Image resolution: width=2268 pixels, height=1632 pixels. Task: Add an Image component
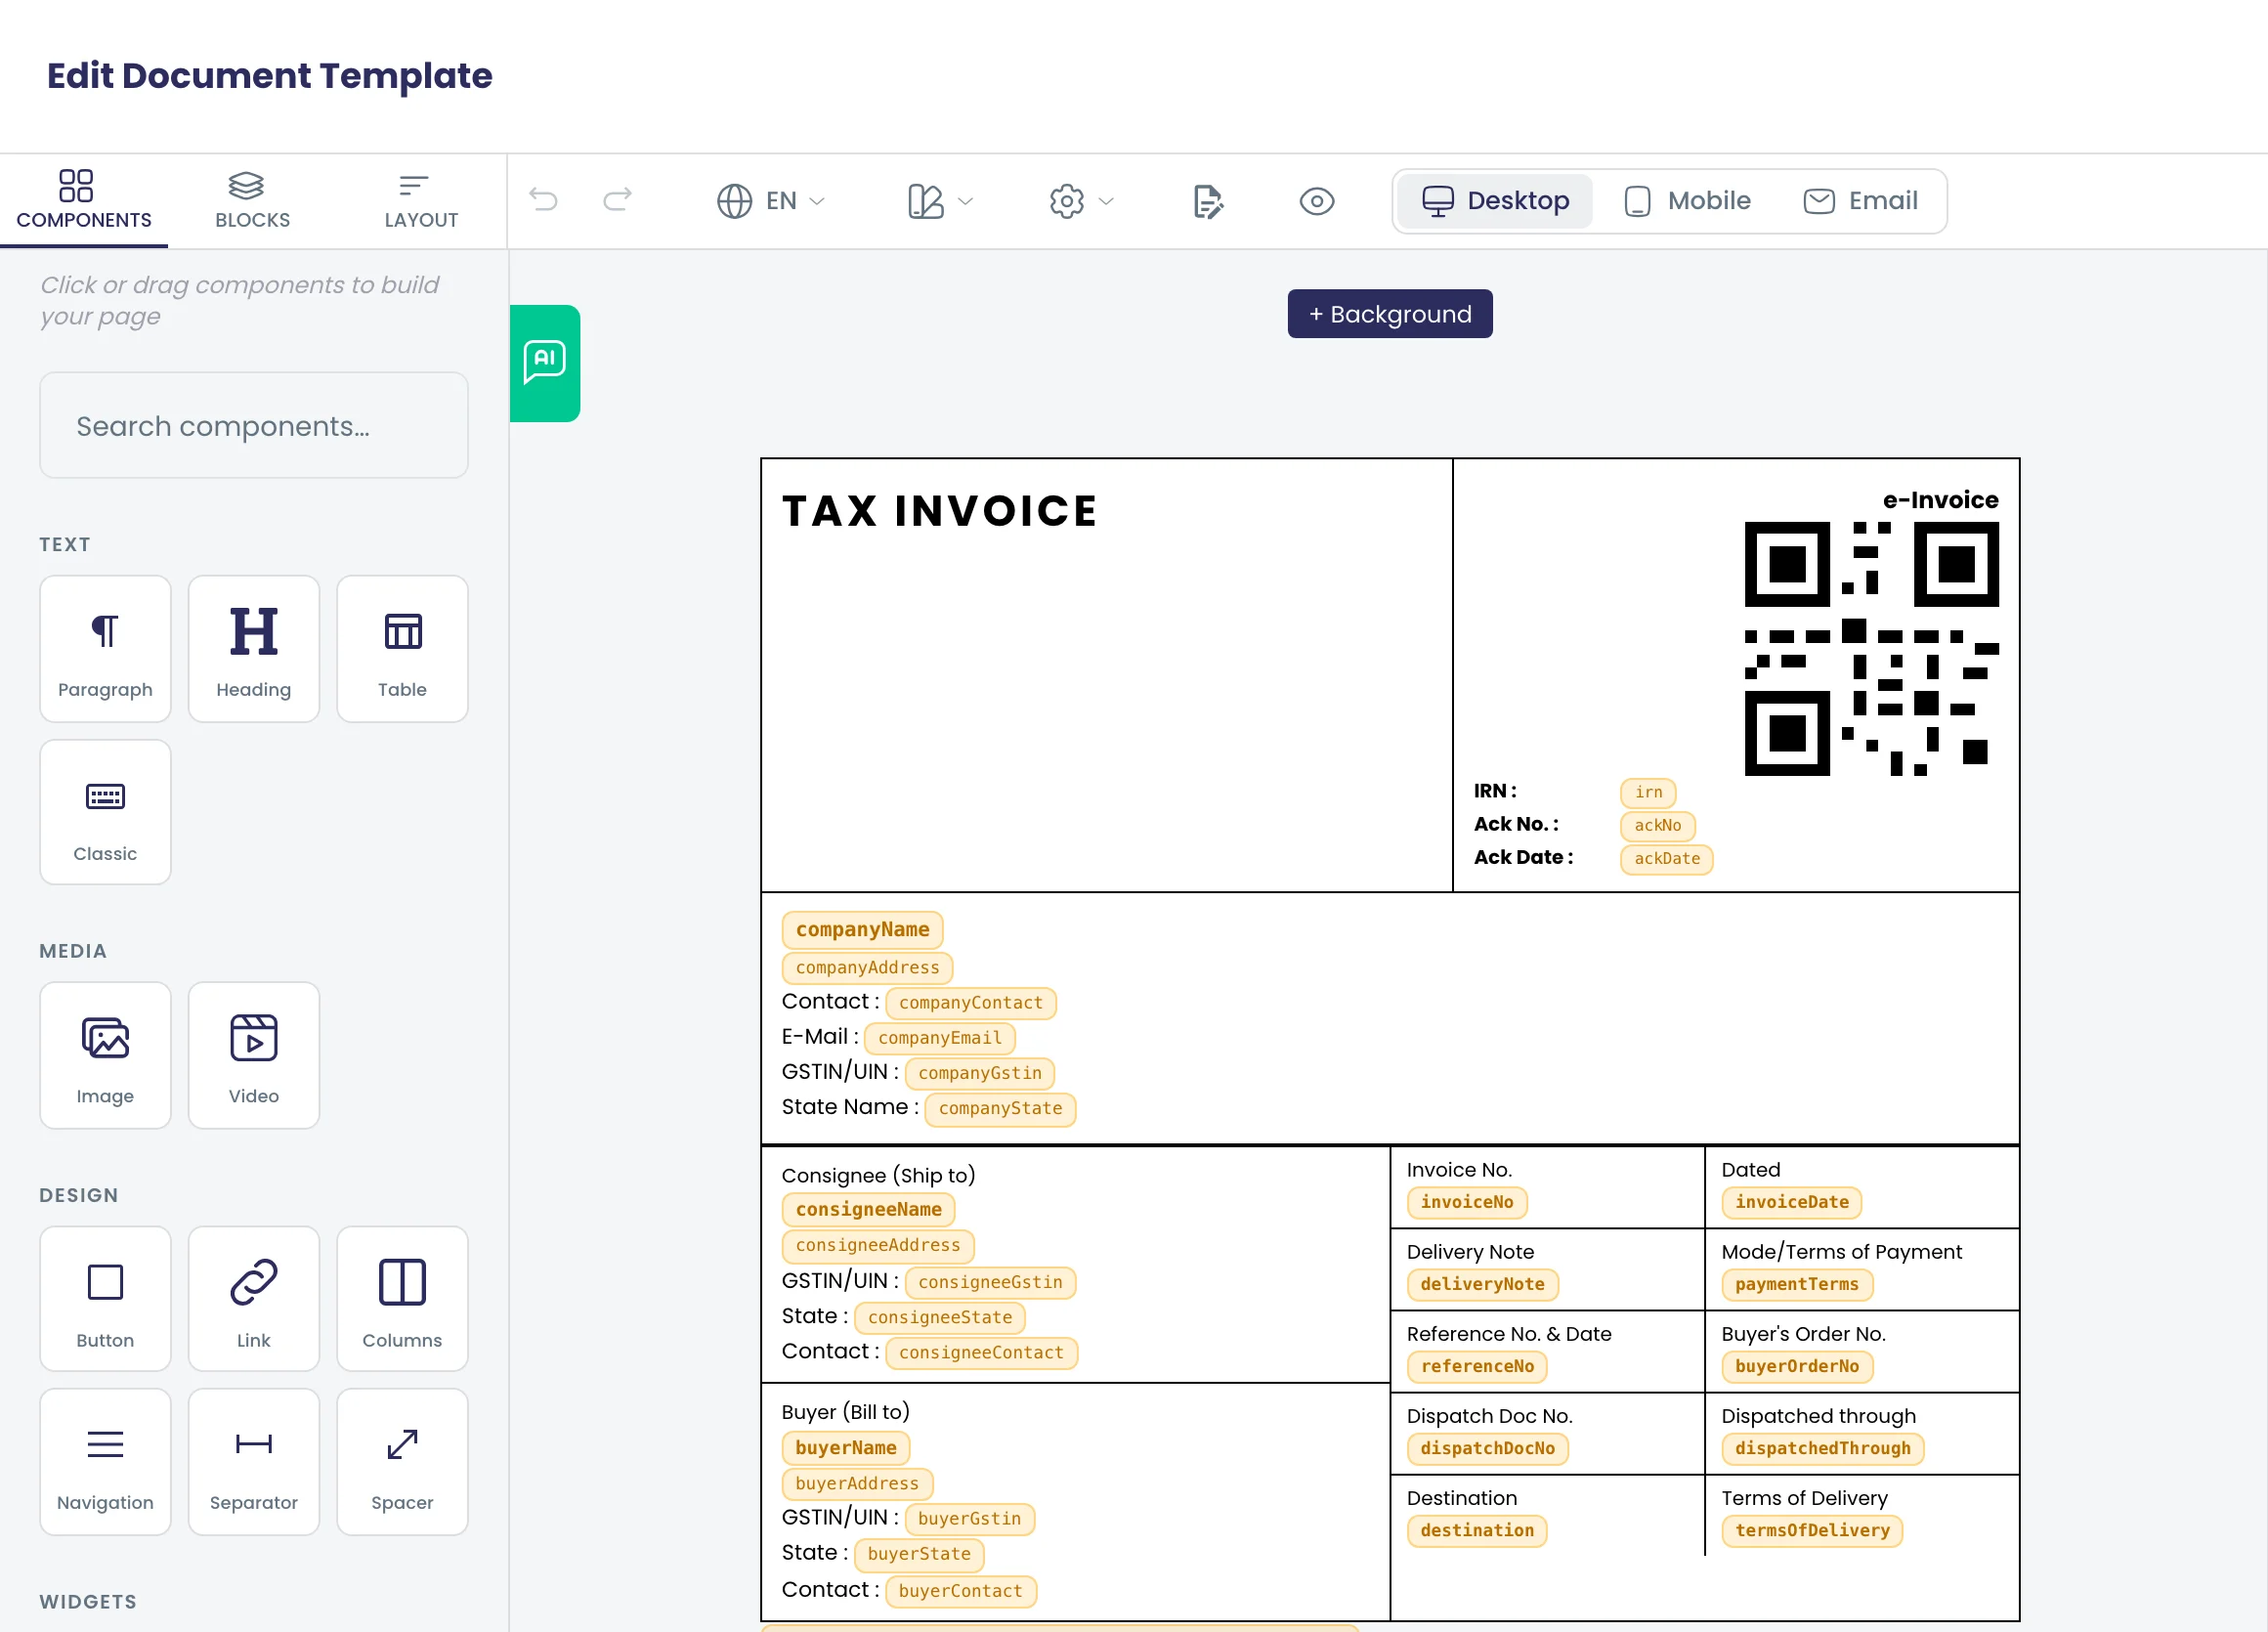click(105, 1055)
